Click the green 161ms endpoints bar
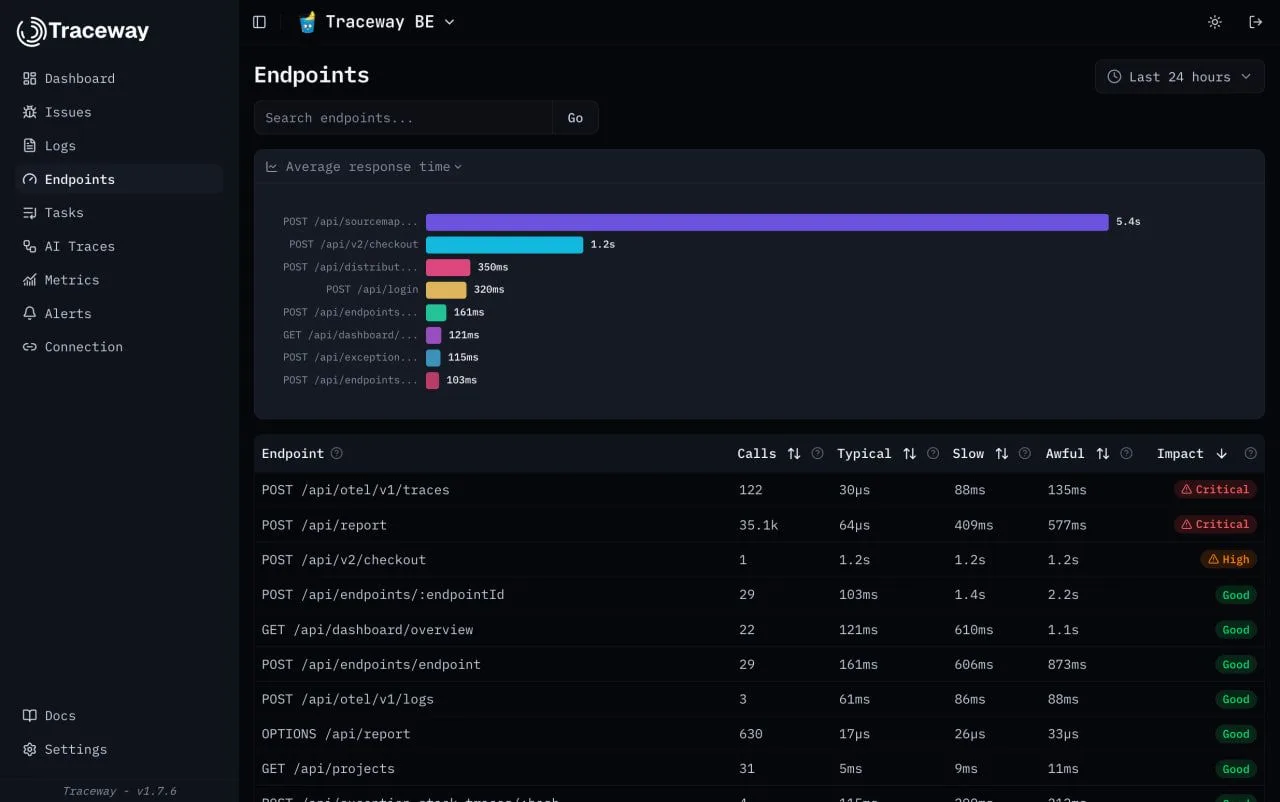Viewport: 1280px width, 802px height. tap(436, 312)
